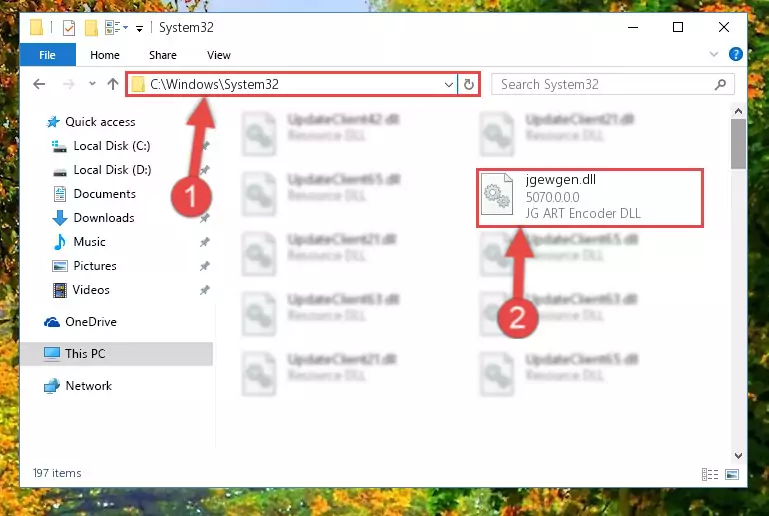769x516 pixels.
Task: Switch to the Home ribbon tab
Action: pos(104,55)
